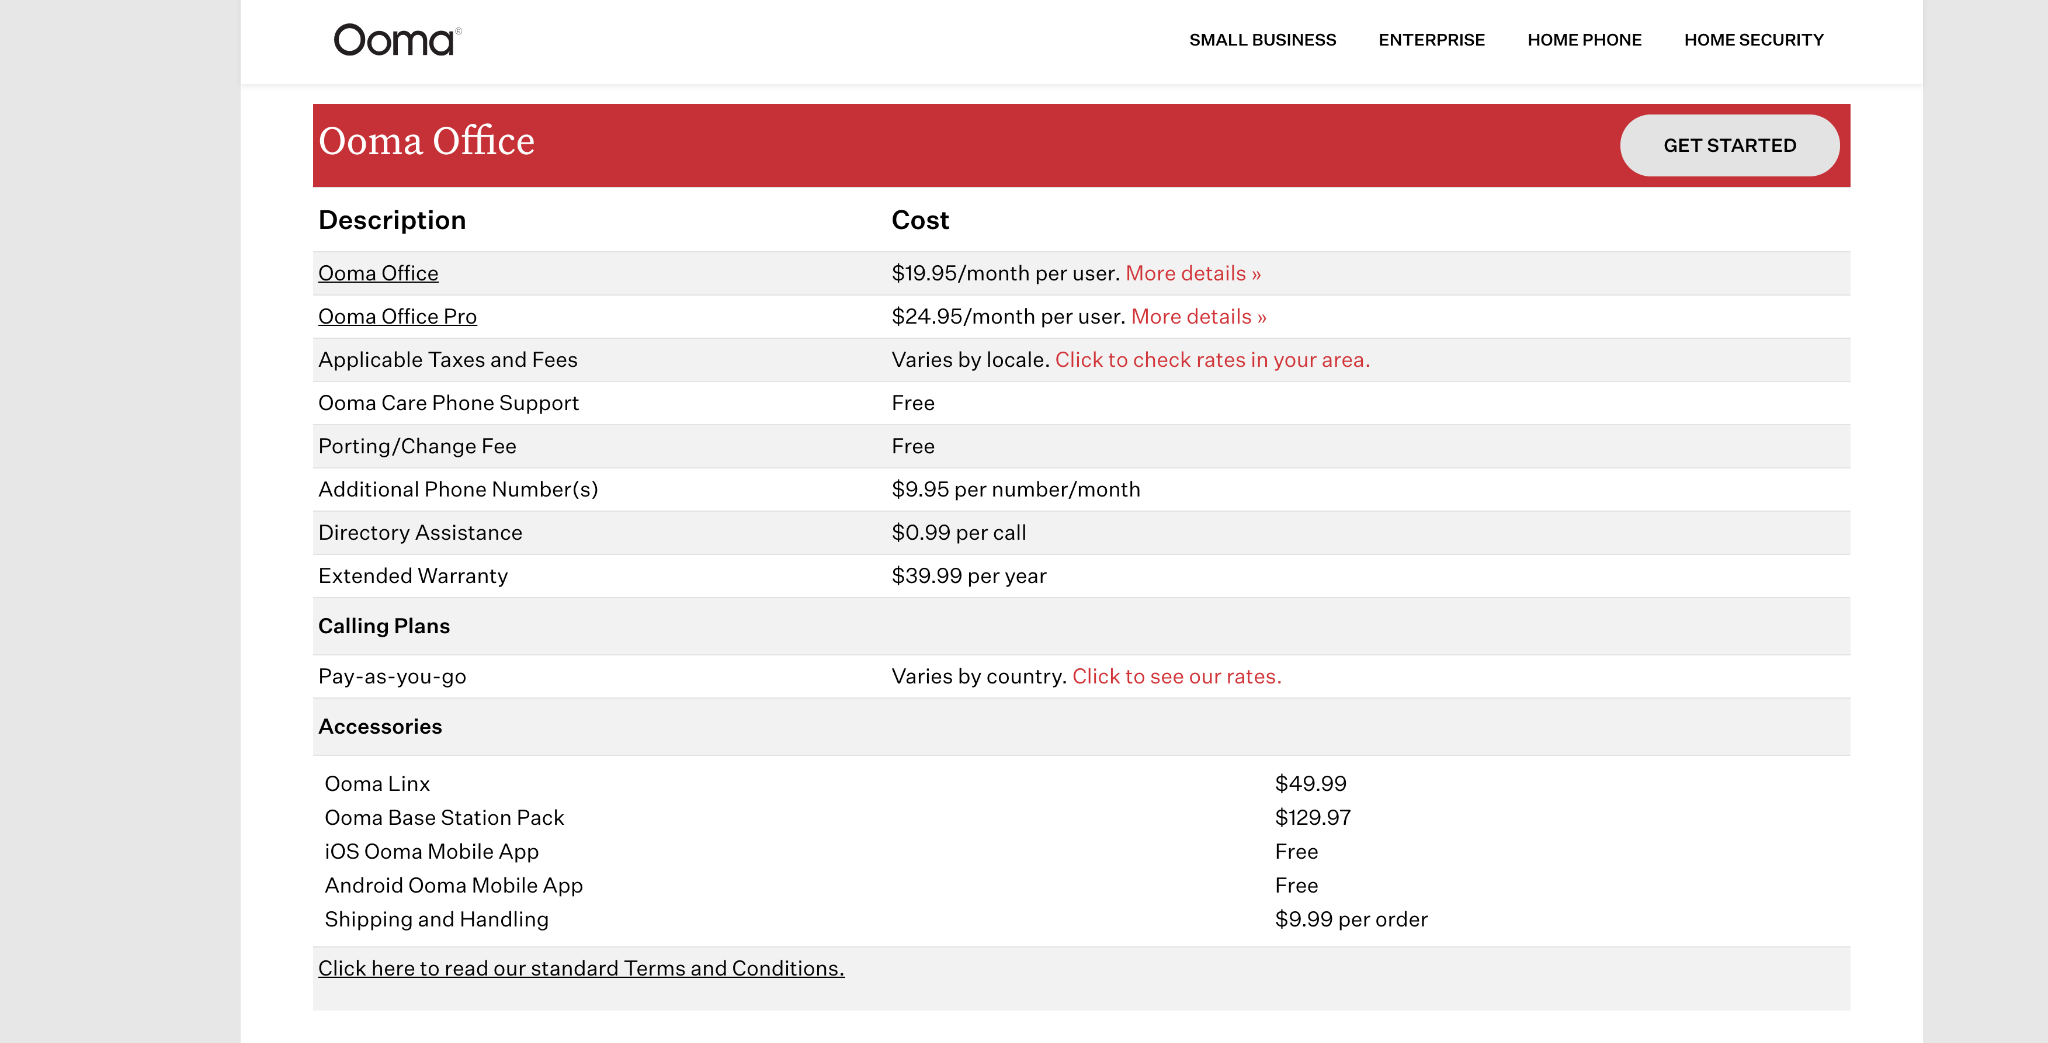View More details for Ooma Office Pro
This screenshot has height=1043, width=2048.
pos(1198,316)
